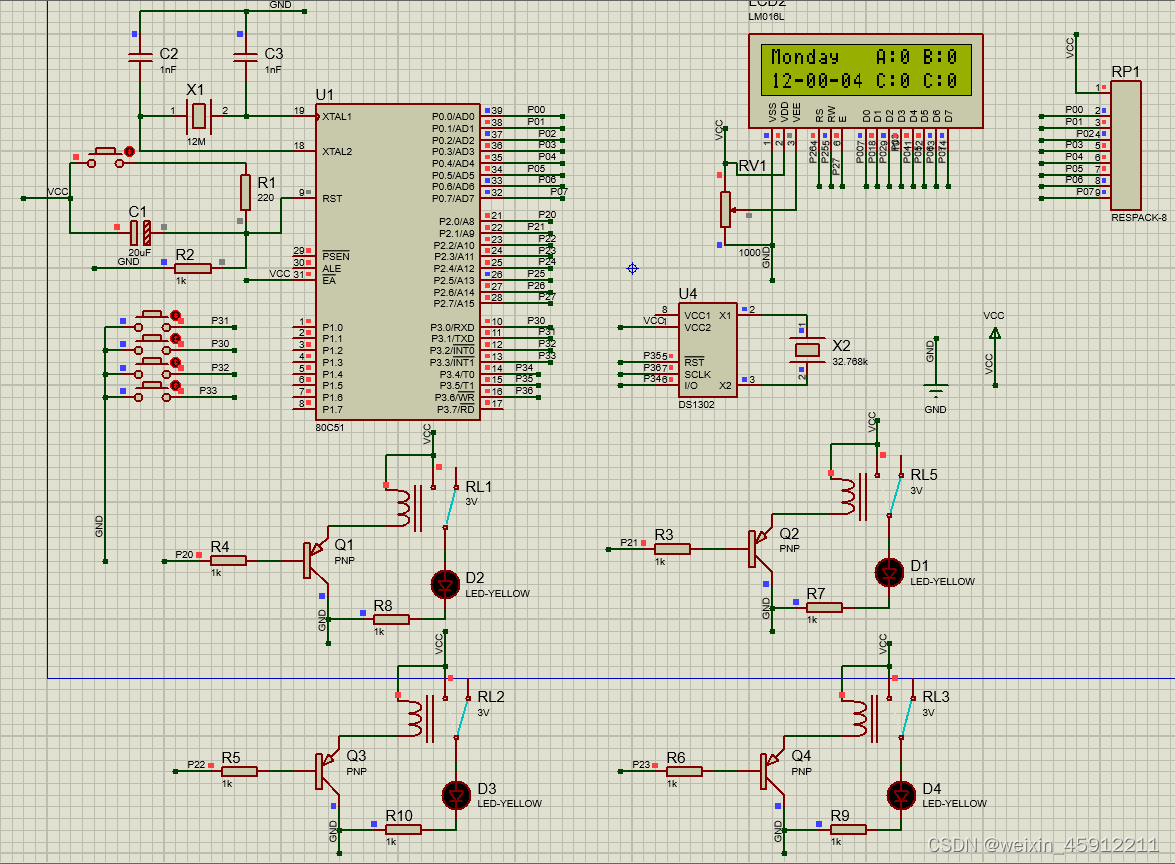Push the button wired to P33
Screen dimensions: 1175x864
pyautogui.click(x=153, y=391)
